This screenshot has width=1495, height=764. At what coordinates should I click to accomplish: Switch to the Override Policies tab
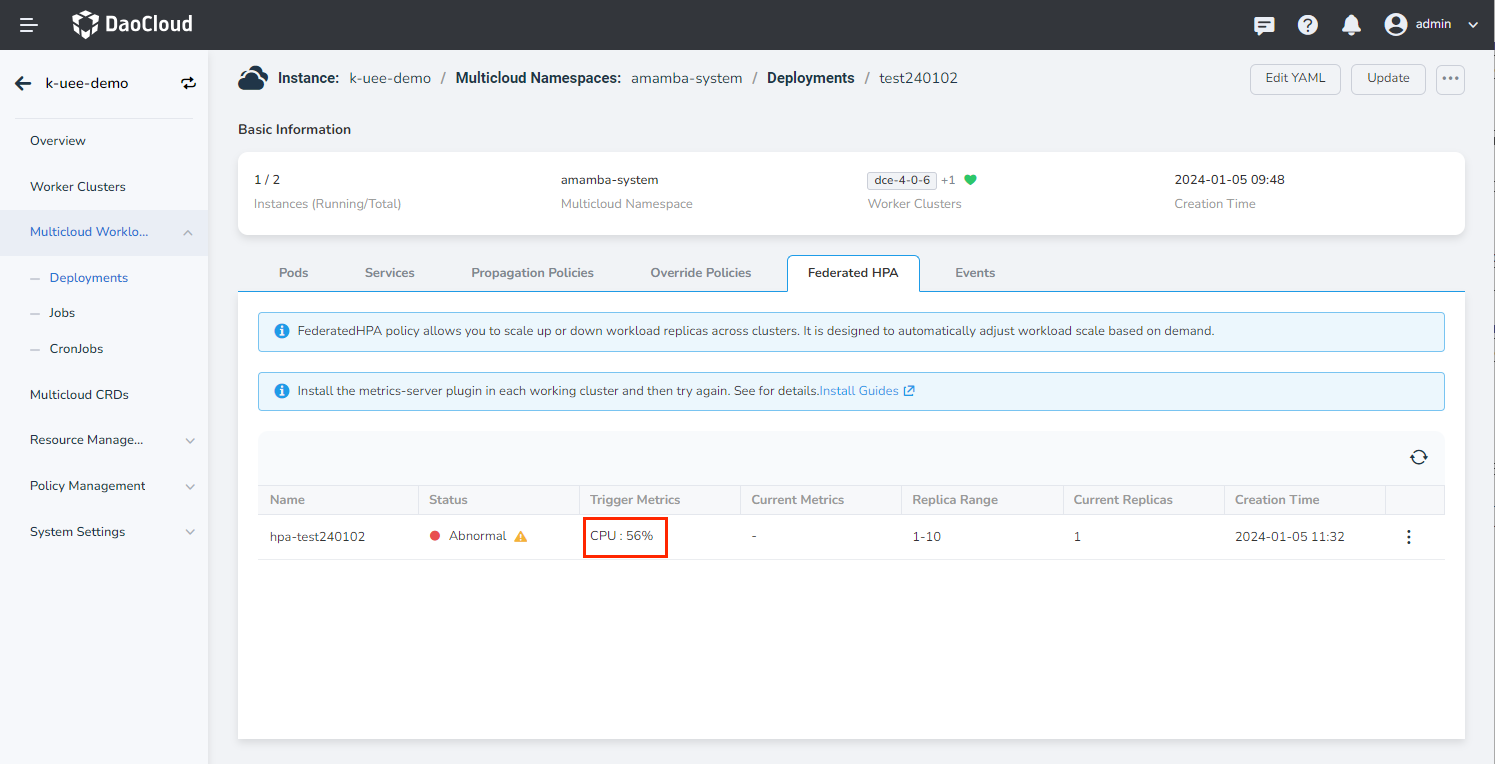click(700, 272)
